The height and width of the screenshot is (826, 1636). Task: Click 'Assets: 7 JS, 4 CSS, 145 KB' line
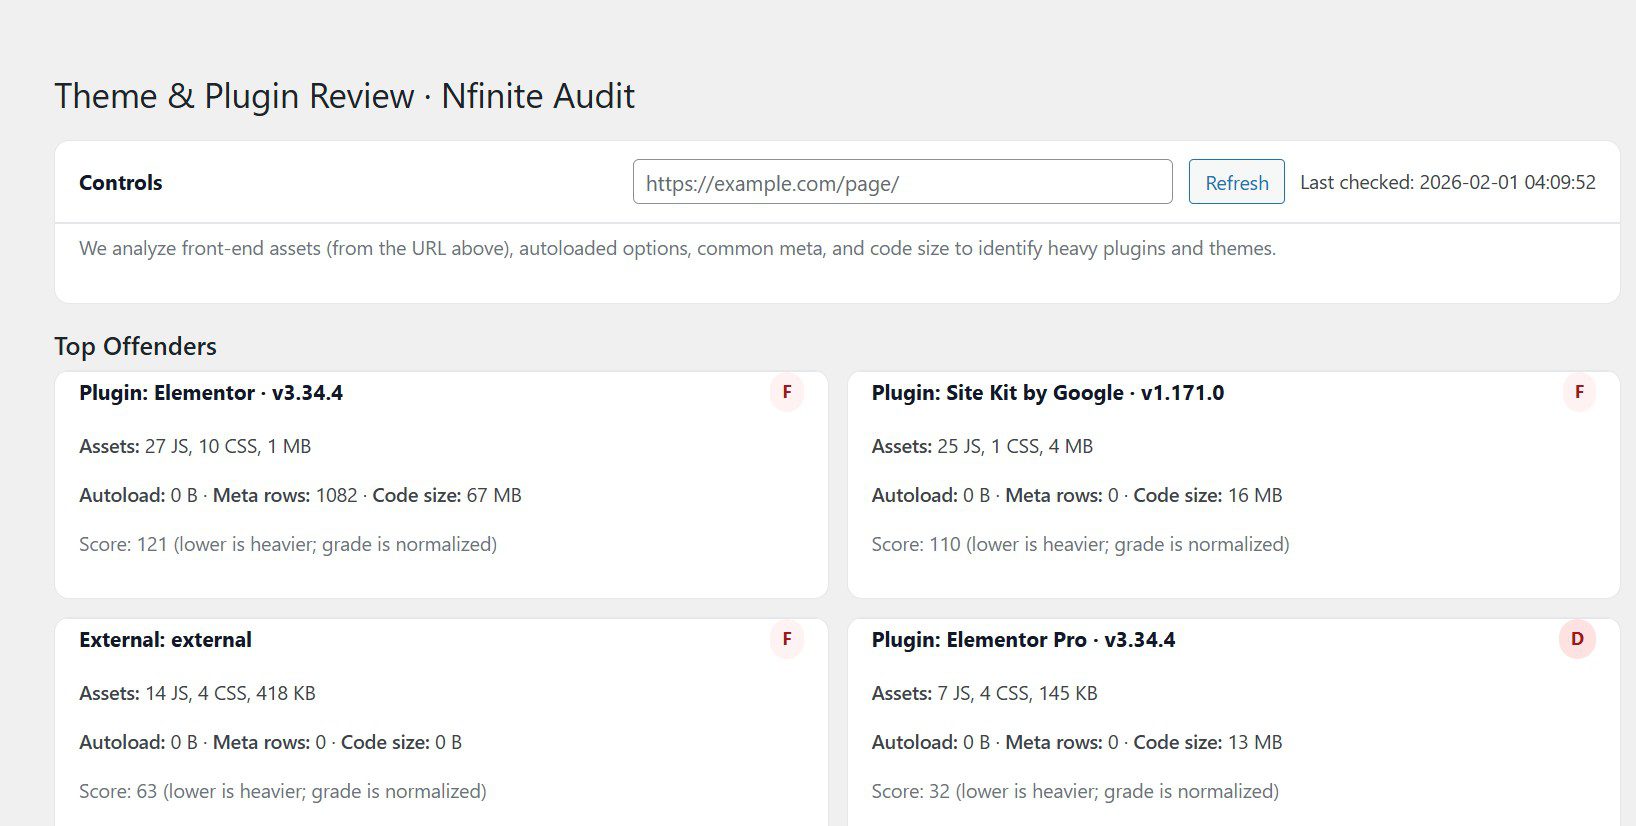984,693
